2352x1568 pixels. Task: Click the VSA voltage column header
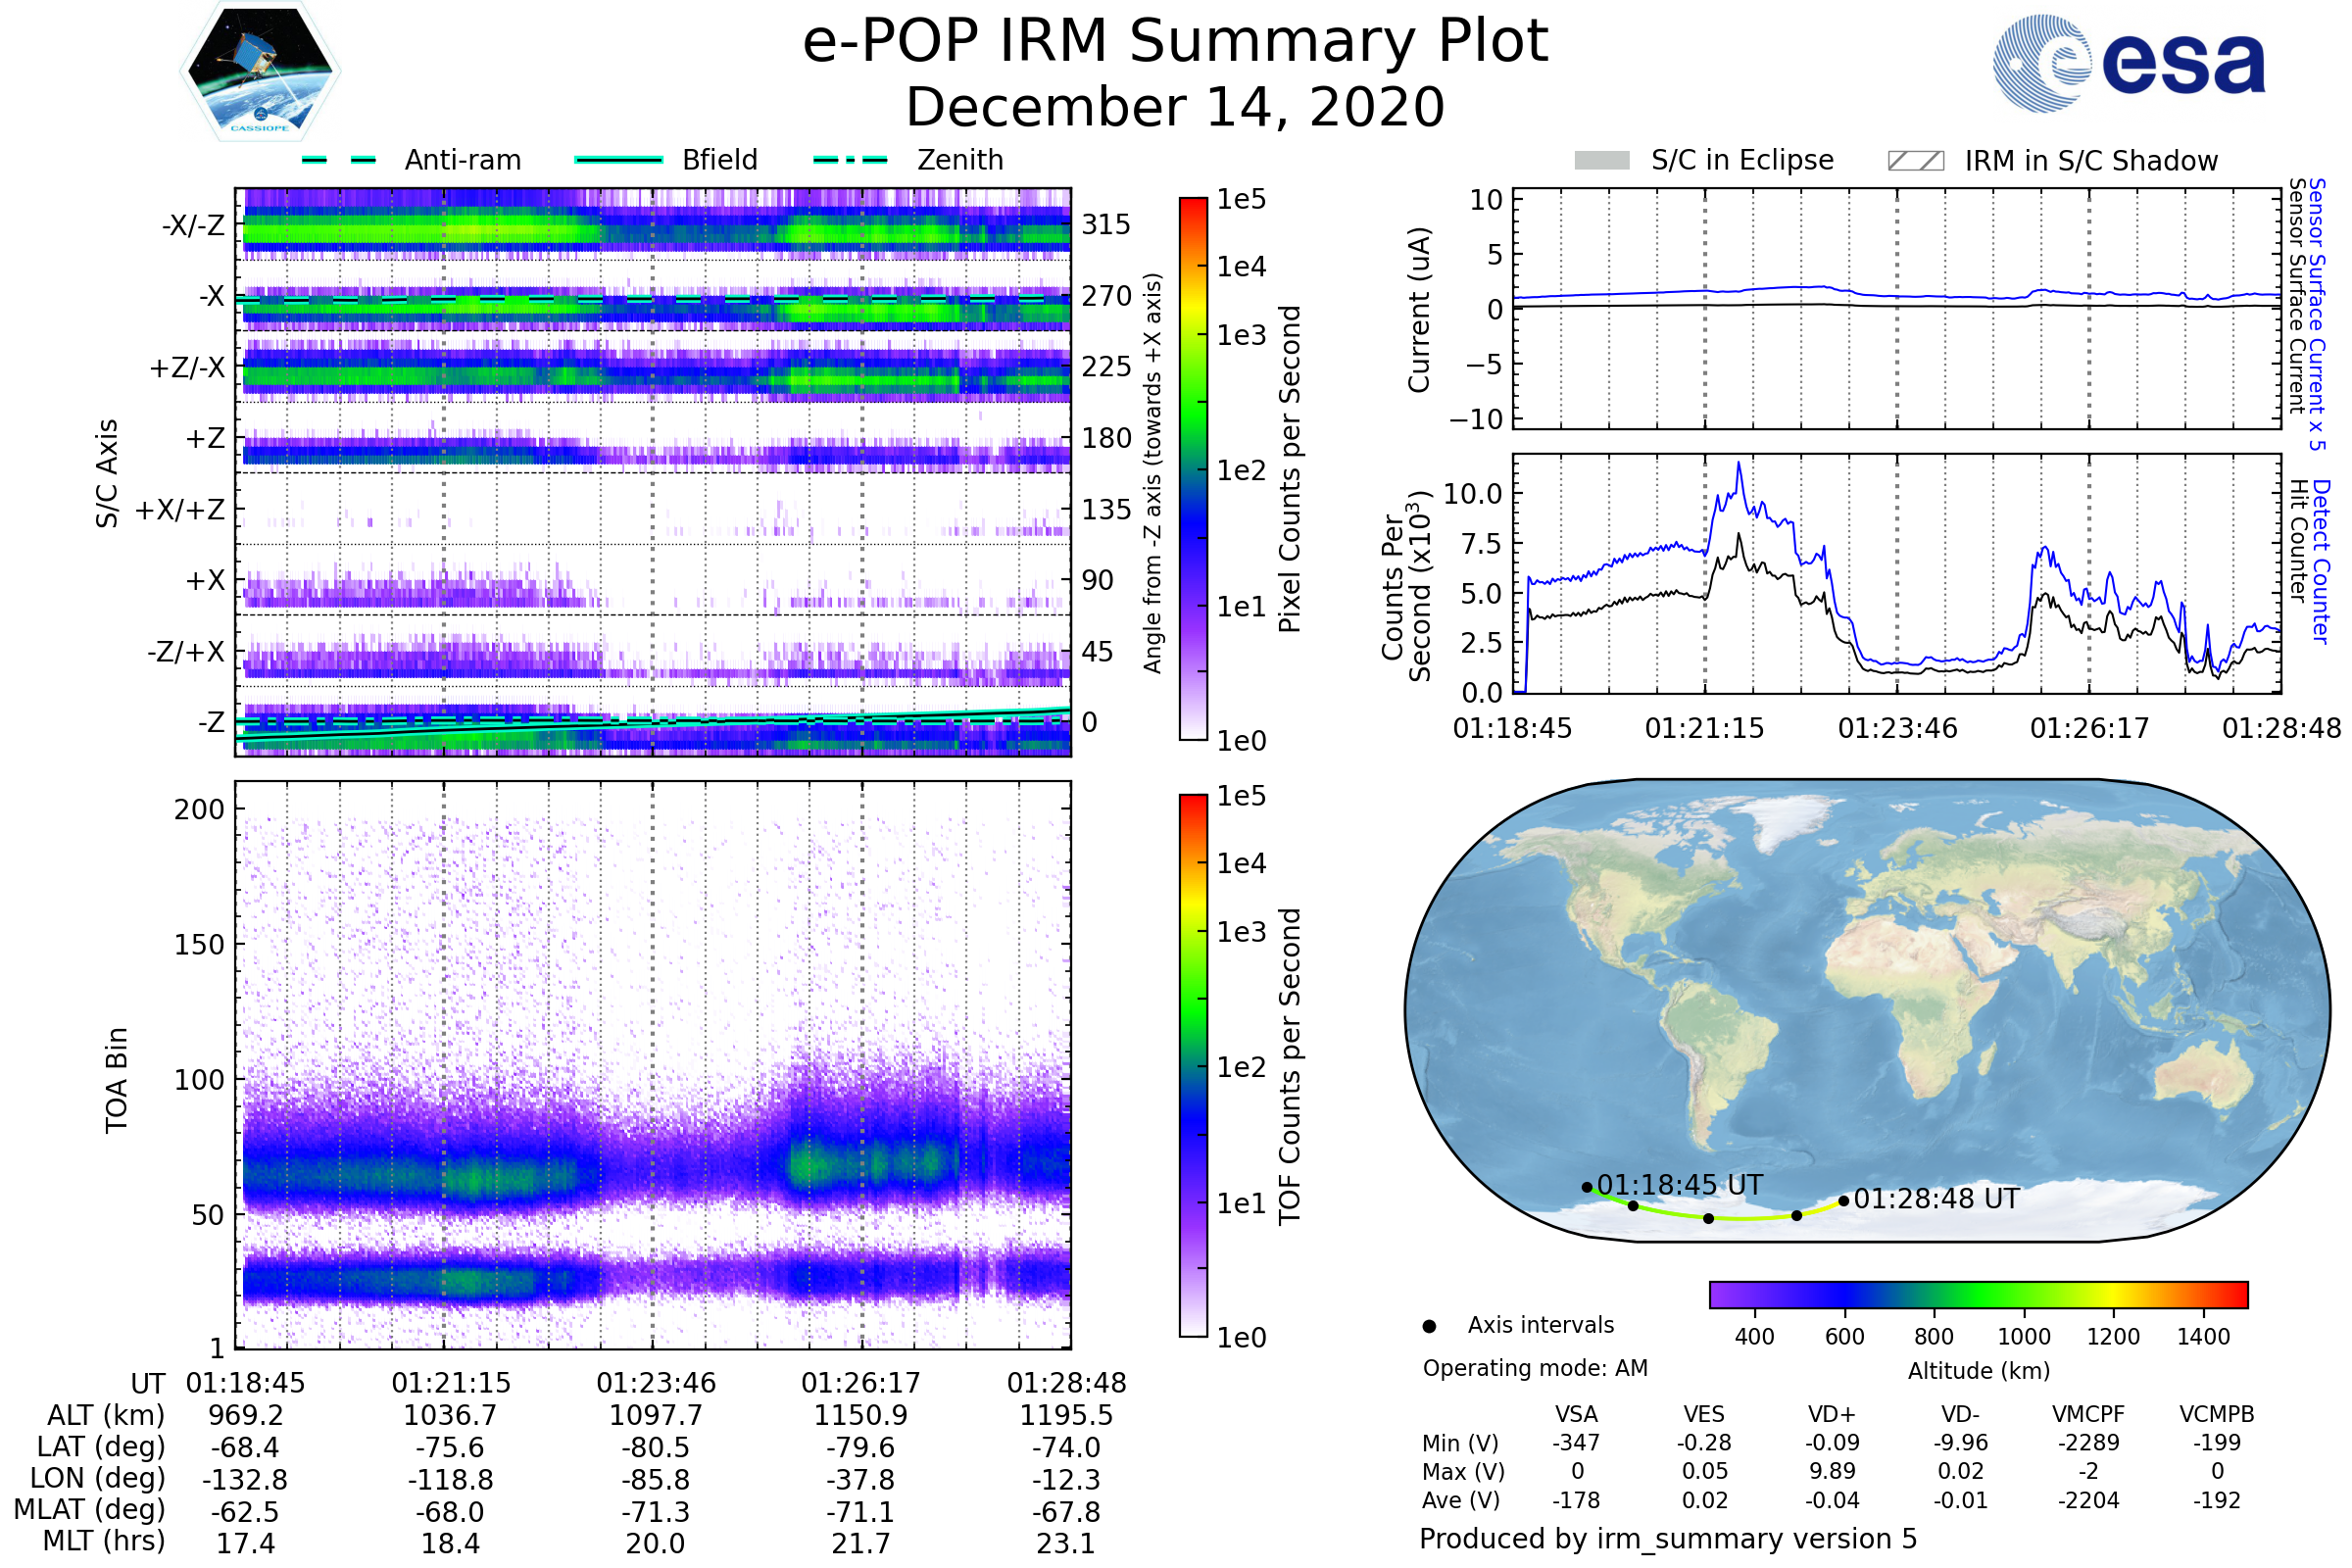coord(1576,1414)
